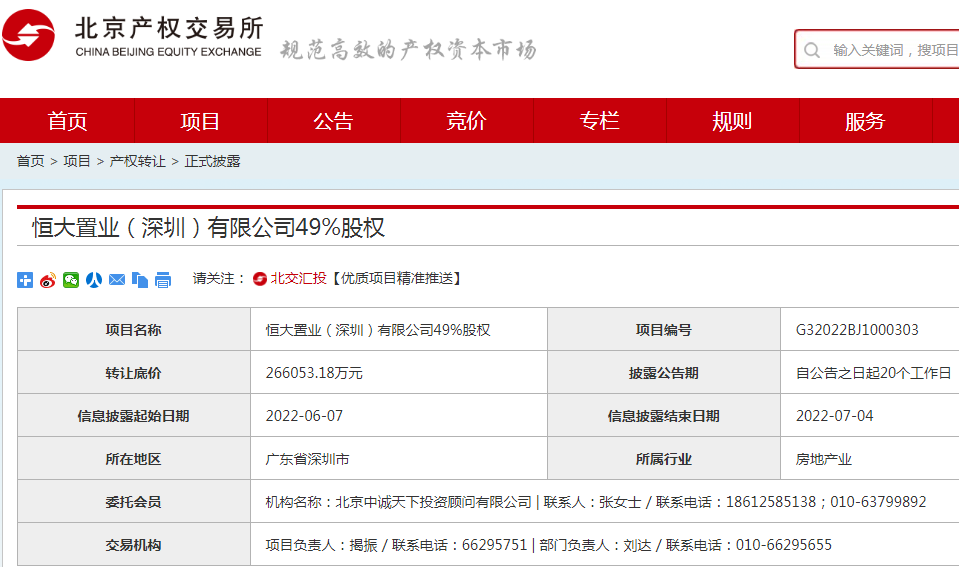The image size is (959, 567).
Task: Select the end date 2022-07-04
Action: 834,416
